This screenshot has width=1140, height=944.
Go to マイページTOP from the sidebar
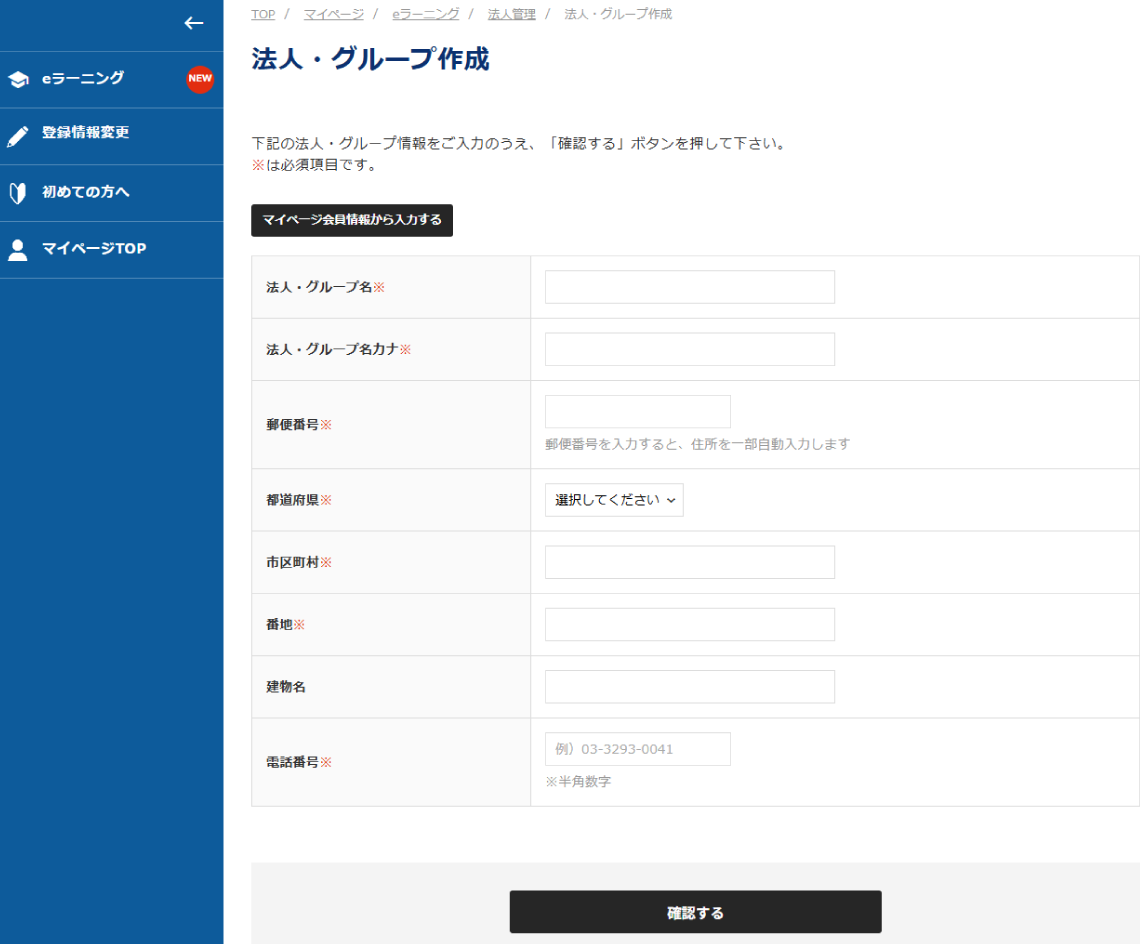94,249
